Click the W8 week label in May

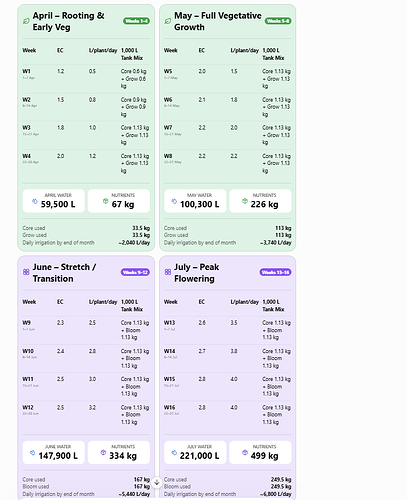(x=168, y=156)
